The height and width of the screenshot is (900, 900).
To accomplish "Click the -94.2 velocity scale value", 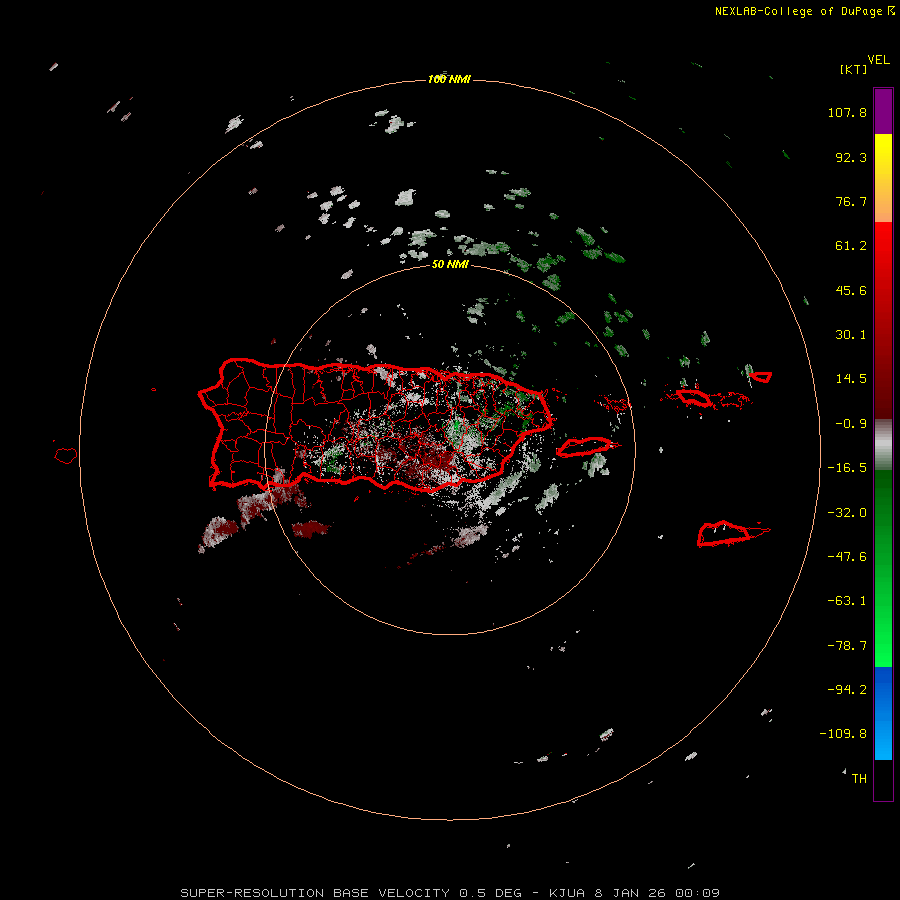I will (847, 690).
